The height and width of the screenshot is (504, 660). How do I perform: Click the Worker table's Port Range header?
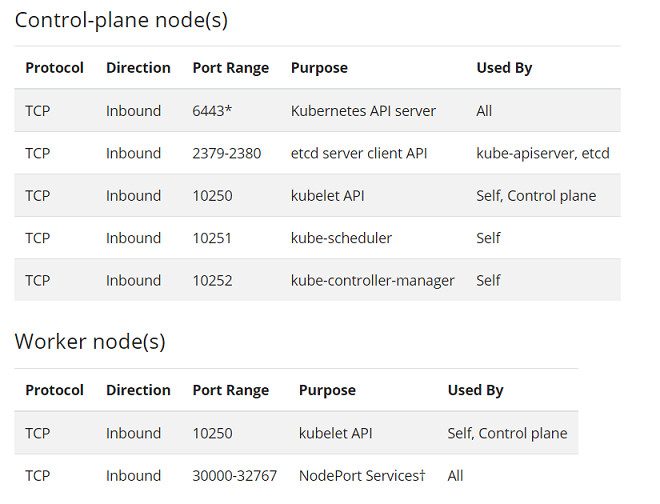click(231, 390)
